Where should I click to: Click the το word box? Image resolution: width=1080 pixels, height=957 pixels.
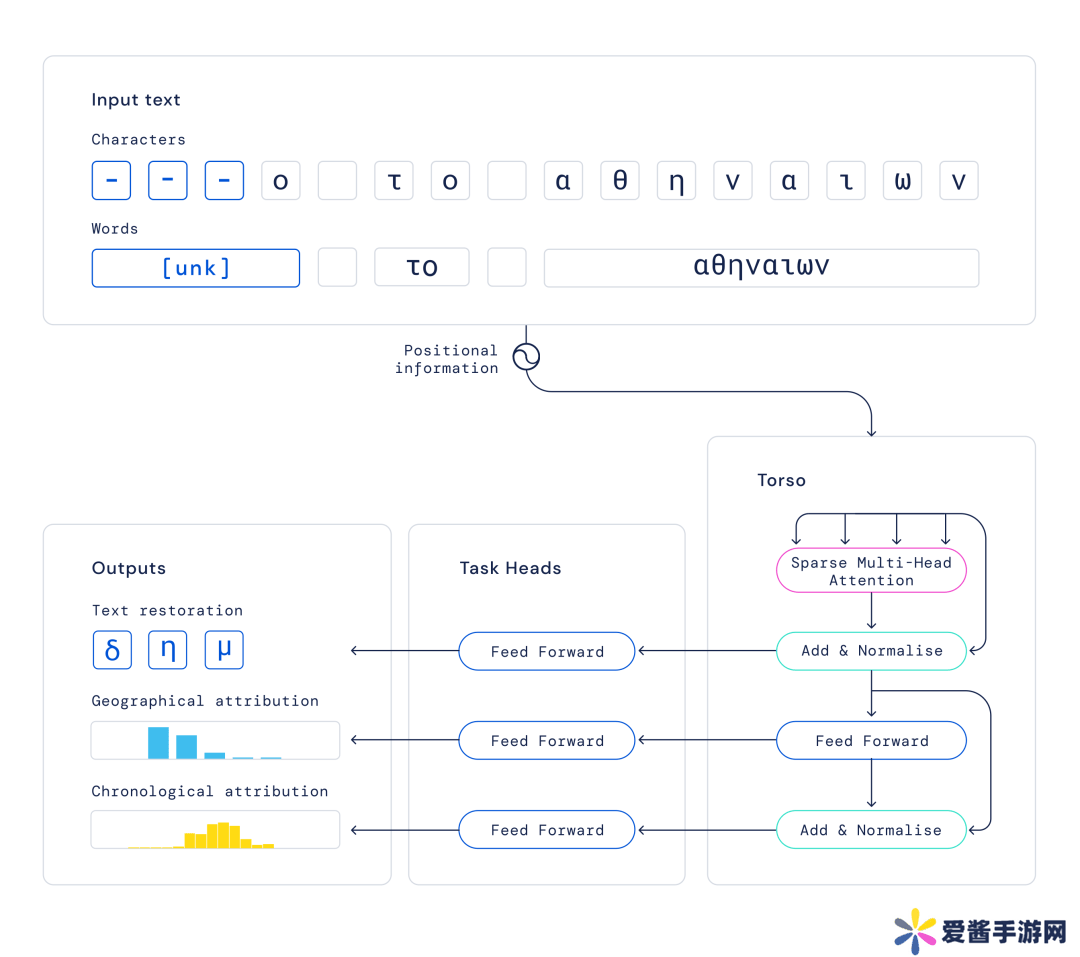pos(422,268)
